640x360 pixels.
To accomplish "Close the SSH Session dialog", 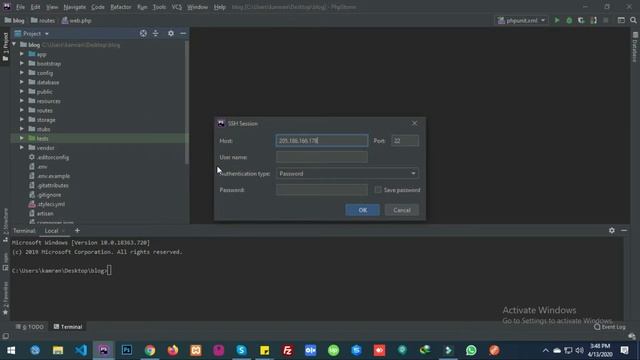I will [x=414, y=123].
